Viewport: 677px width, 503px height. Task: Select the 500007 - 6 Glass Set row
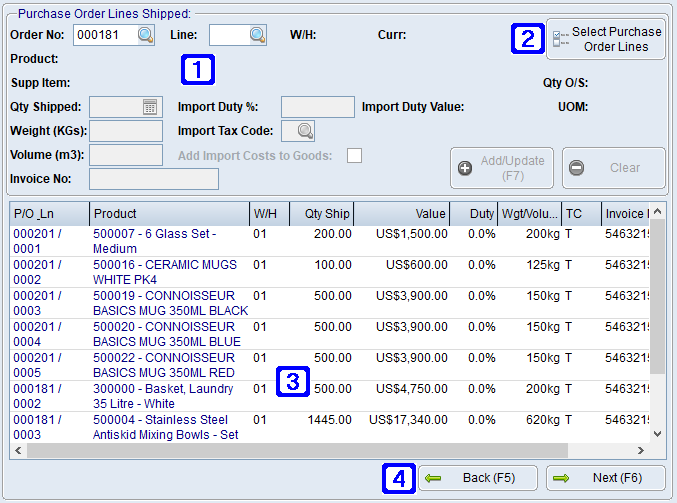pyautogui.click(x=168, y=241)
